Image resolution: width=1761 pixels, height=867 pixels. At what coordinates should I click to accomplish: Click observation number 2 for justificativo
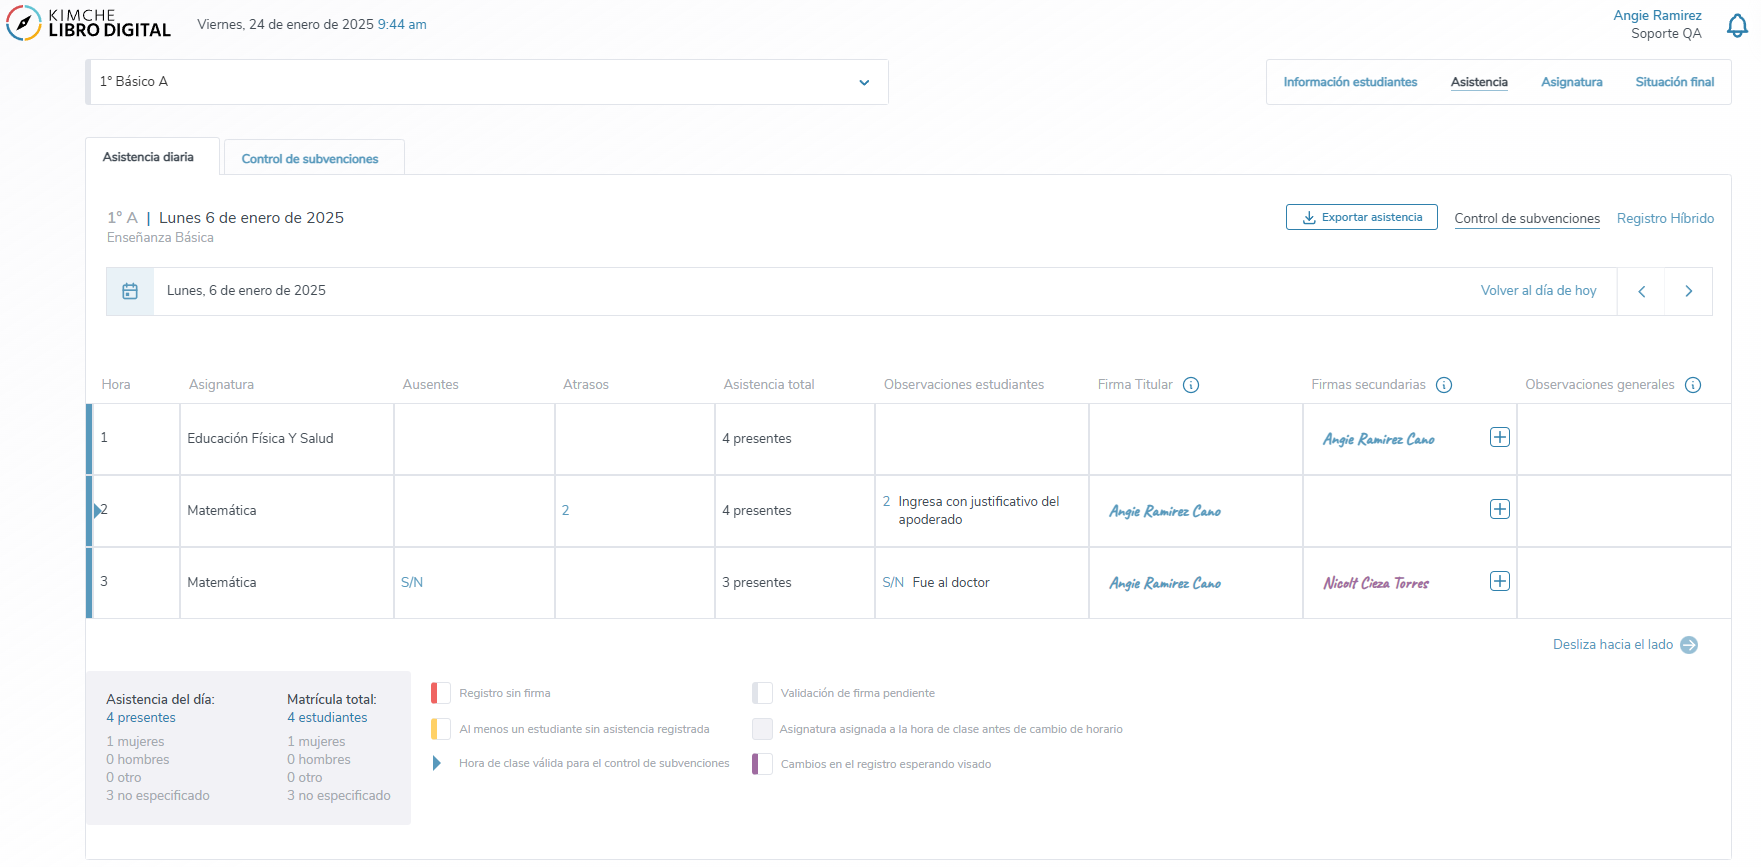(x=886, y=502)
